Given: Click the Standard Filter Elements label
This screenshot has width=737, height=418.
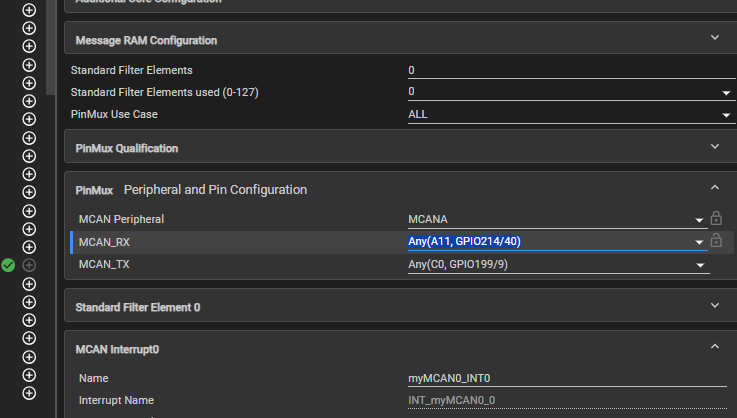Looking at the screenshot, I should pyautogui.click(x=132, y=71).
